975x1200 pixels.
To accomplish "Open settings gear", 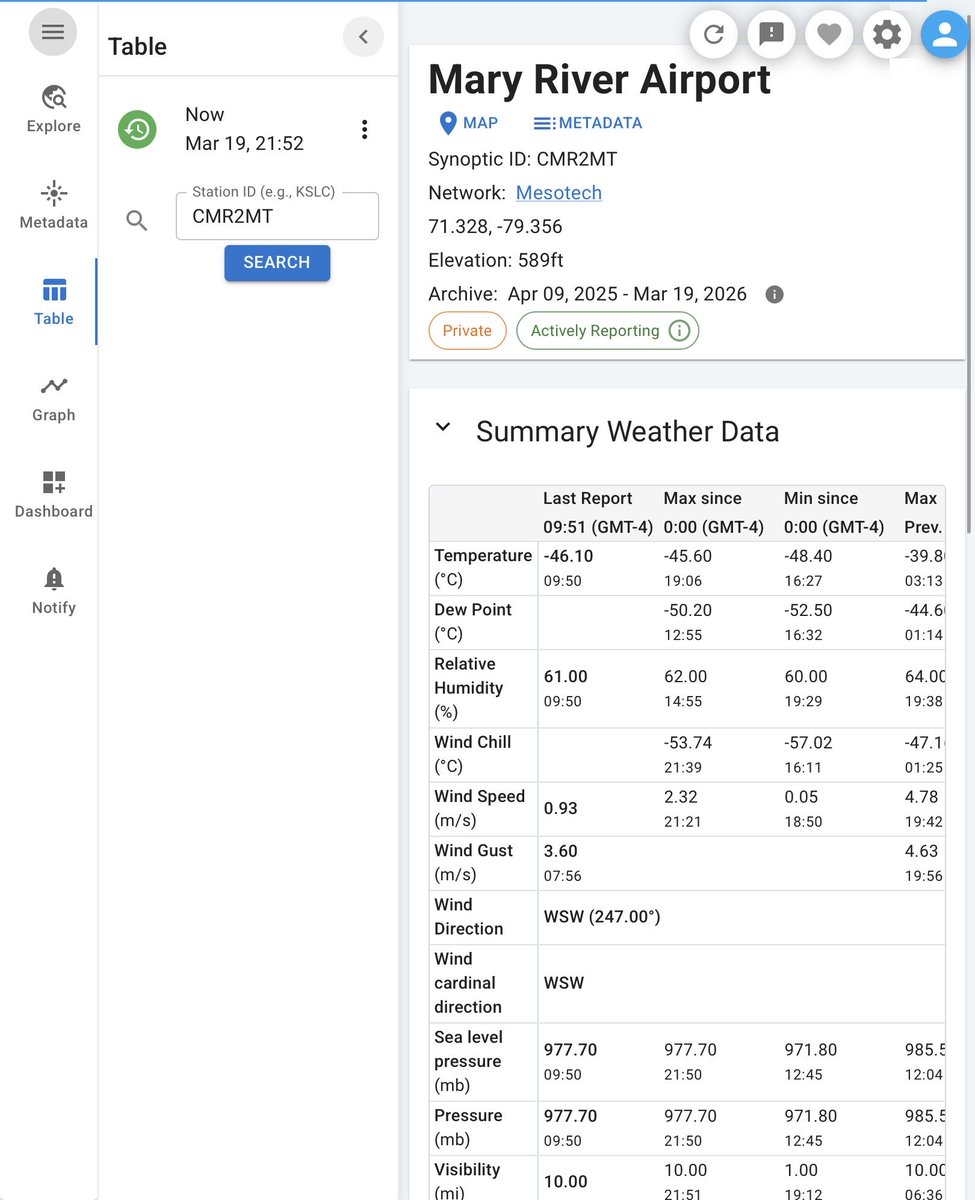I will pos(887,35).
